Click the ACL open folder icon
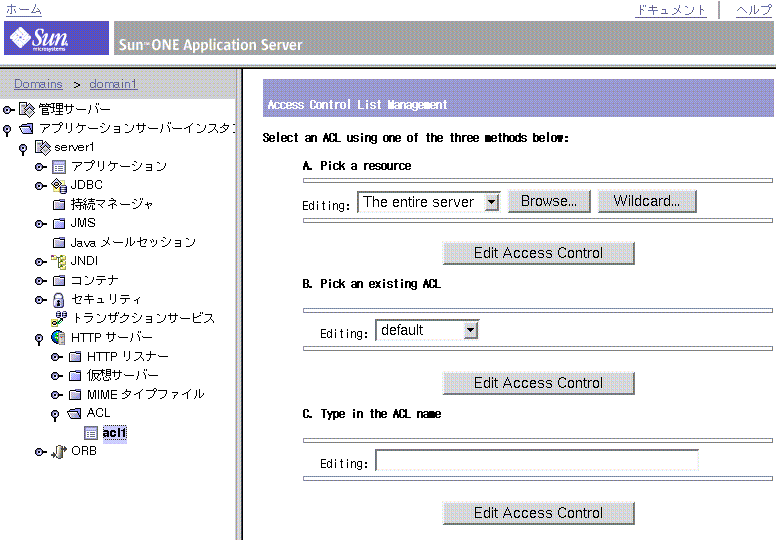This screenshot has width=776, height=540. (74, 413)
